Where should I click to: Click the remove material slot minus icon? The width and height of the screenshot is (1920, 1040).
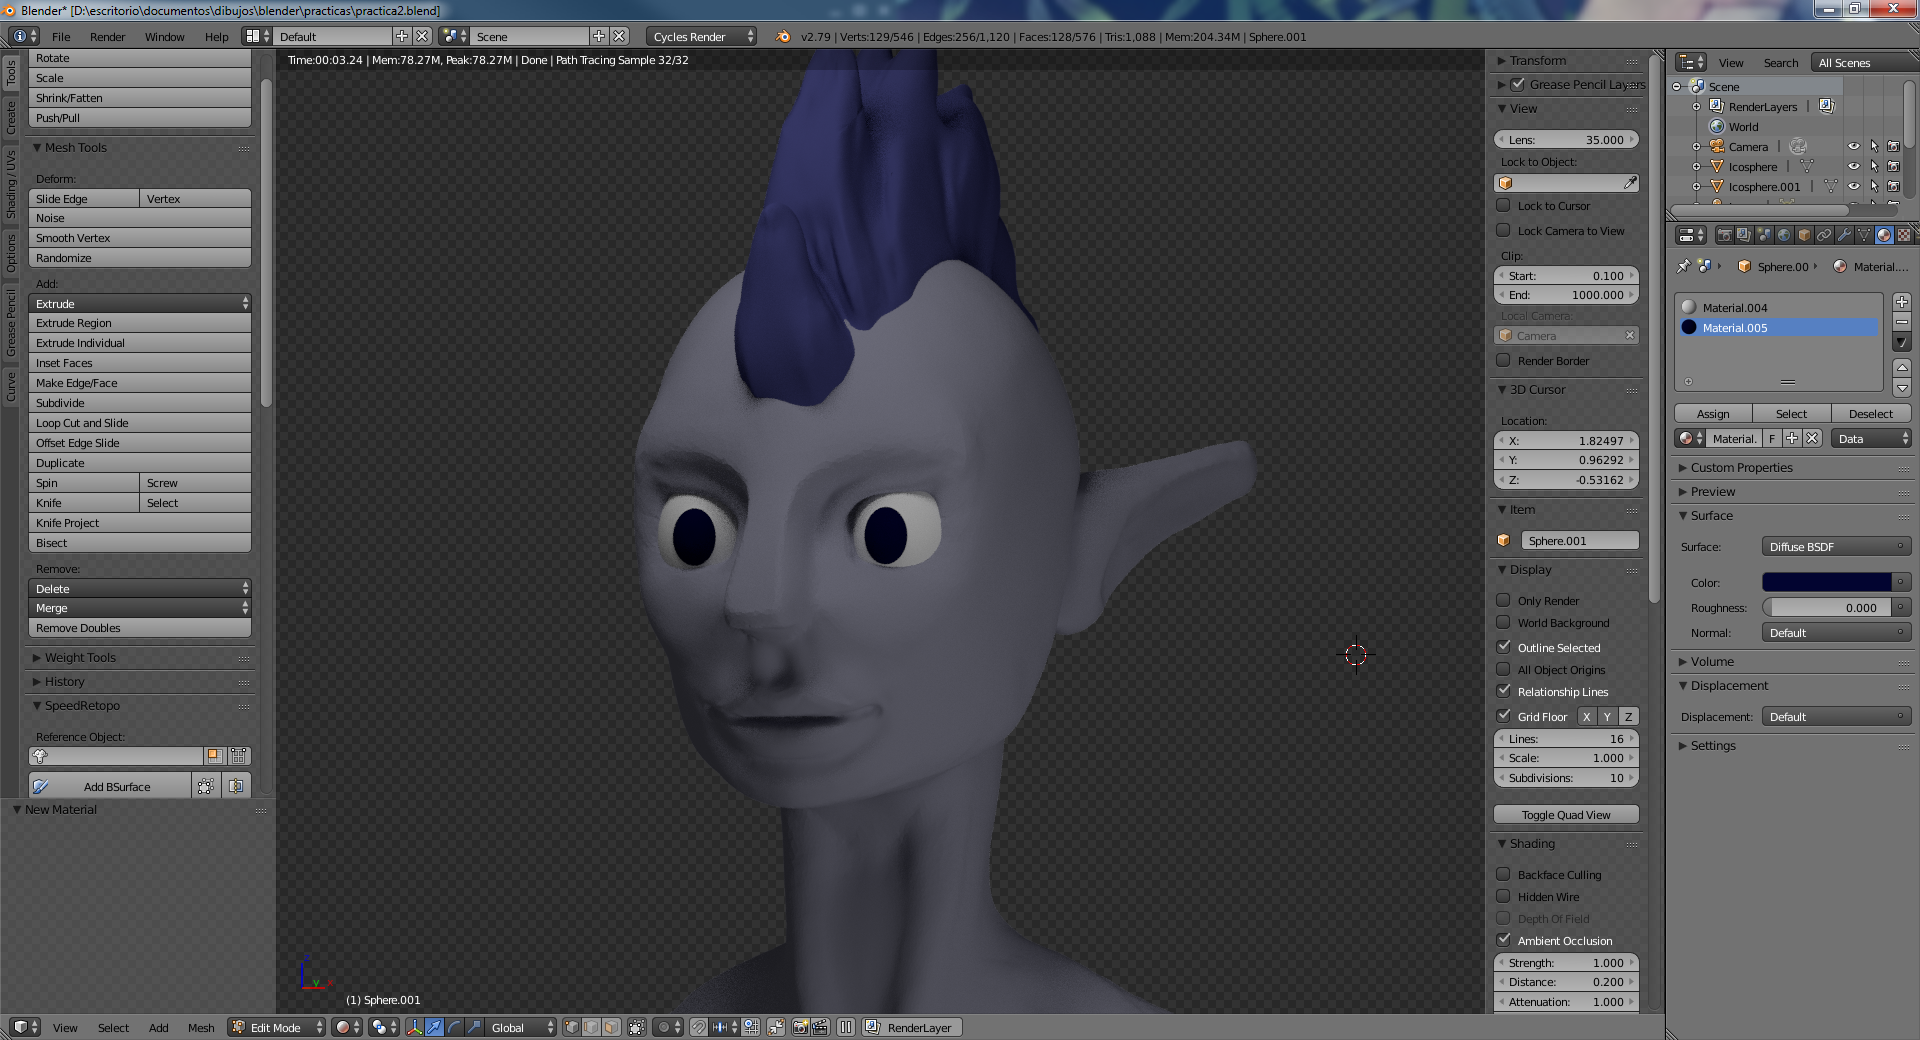coord(1902,322)
